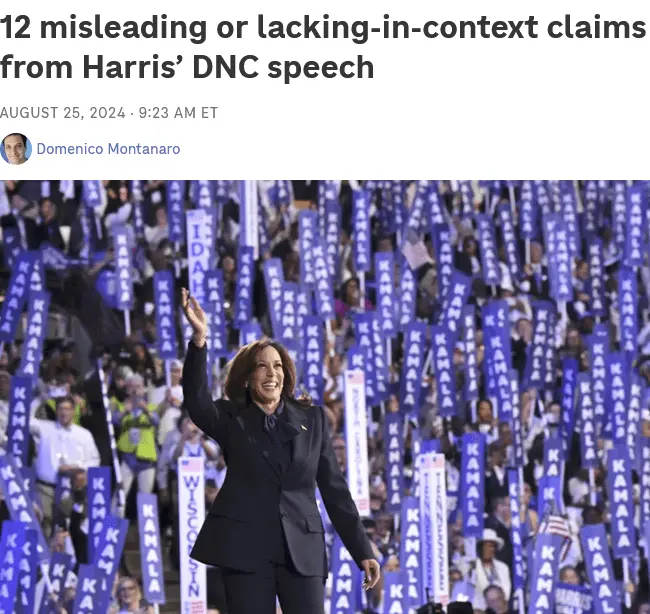Click the 9:23 AM ET timestamp
This screenshot has height=614, width=650.
point(178,113)
